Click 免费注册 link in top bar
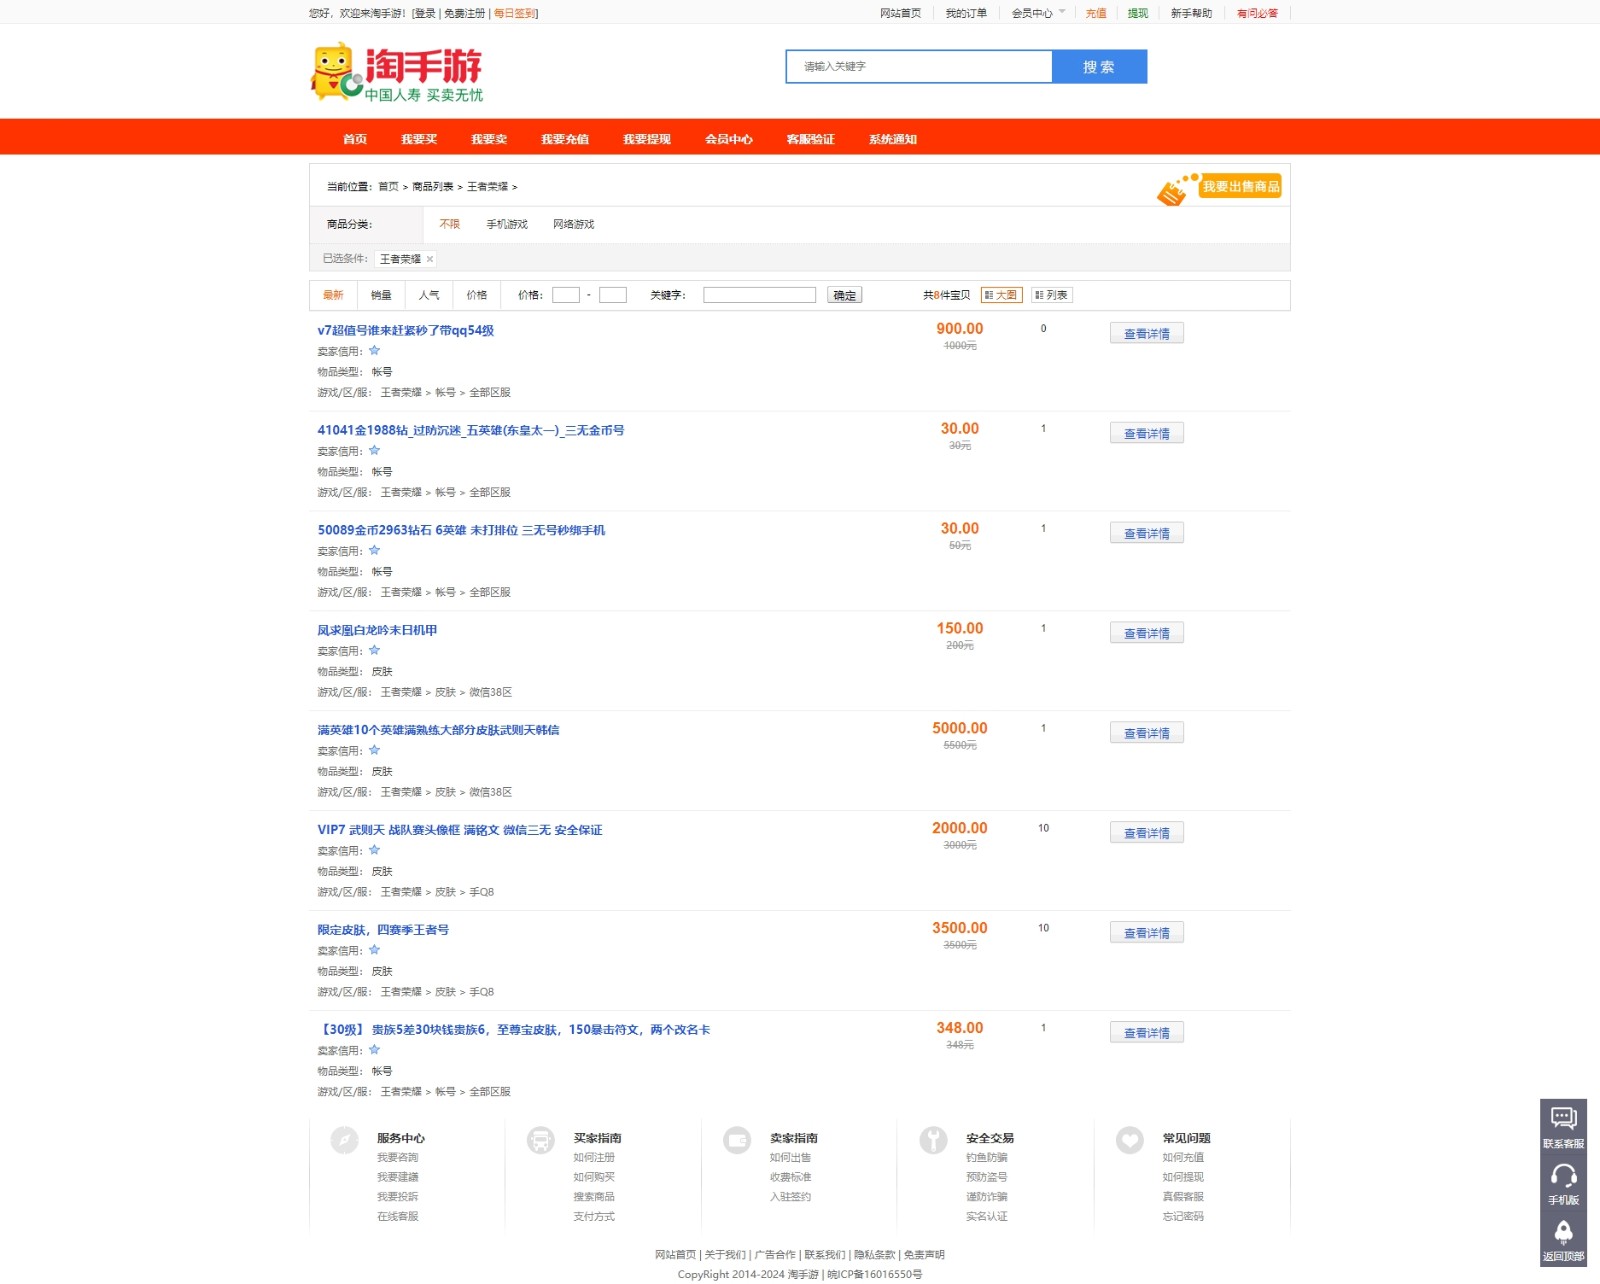 (x=464, y=13)
